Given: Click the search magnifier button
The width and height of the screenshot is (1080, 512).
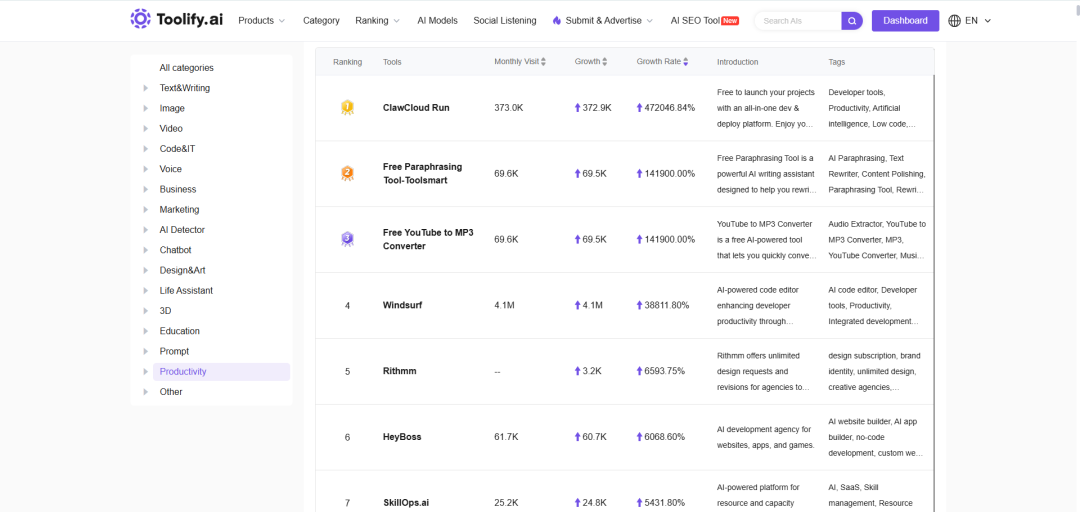Looking at the screenshot, I should [x=852, y=21].
